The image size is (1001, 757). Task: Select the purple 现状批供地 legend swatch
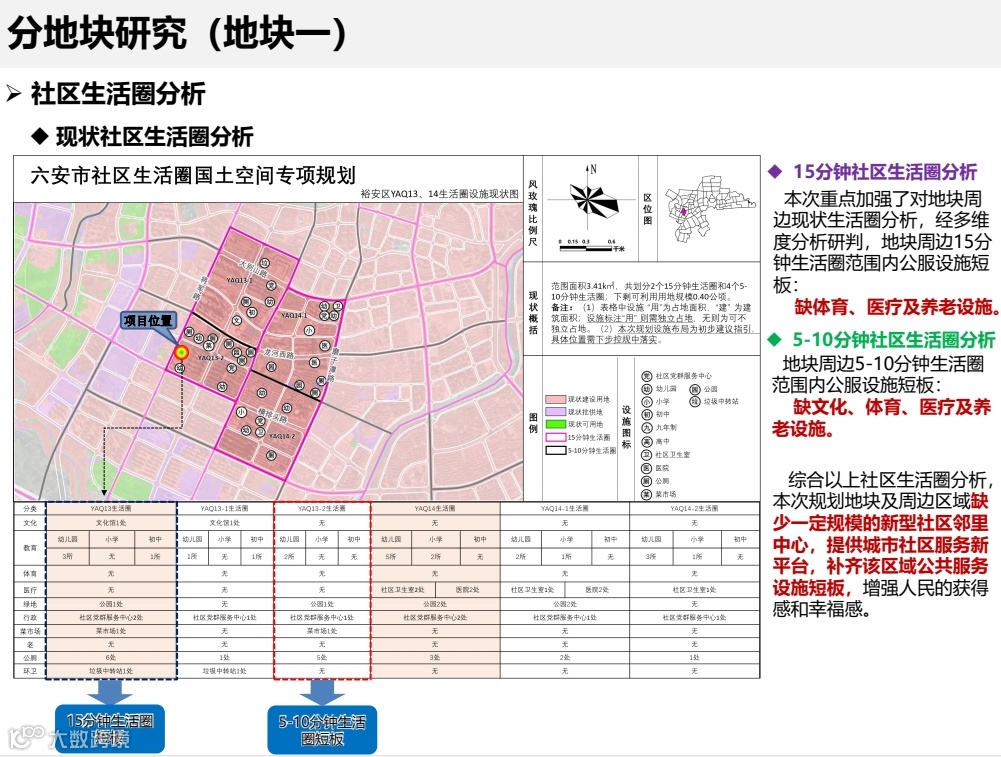(x=555, y=412)
